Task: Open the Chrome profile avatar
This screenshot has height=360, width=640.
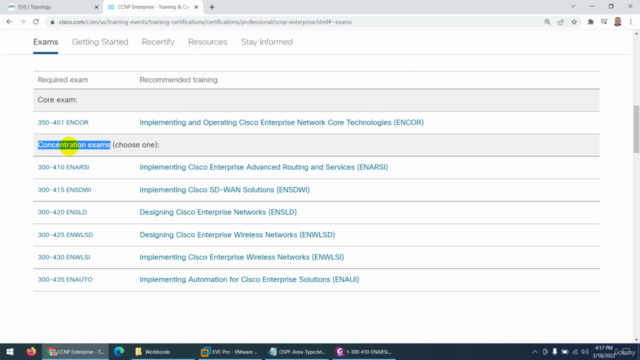Action: pos(618,22)
